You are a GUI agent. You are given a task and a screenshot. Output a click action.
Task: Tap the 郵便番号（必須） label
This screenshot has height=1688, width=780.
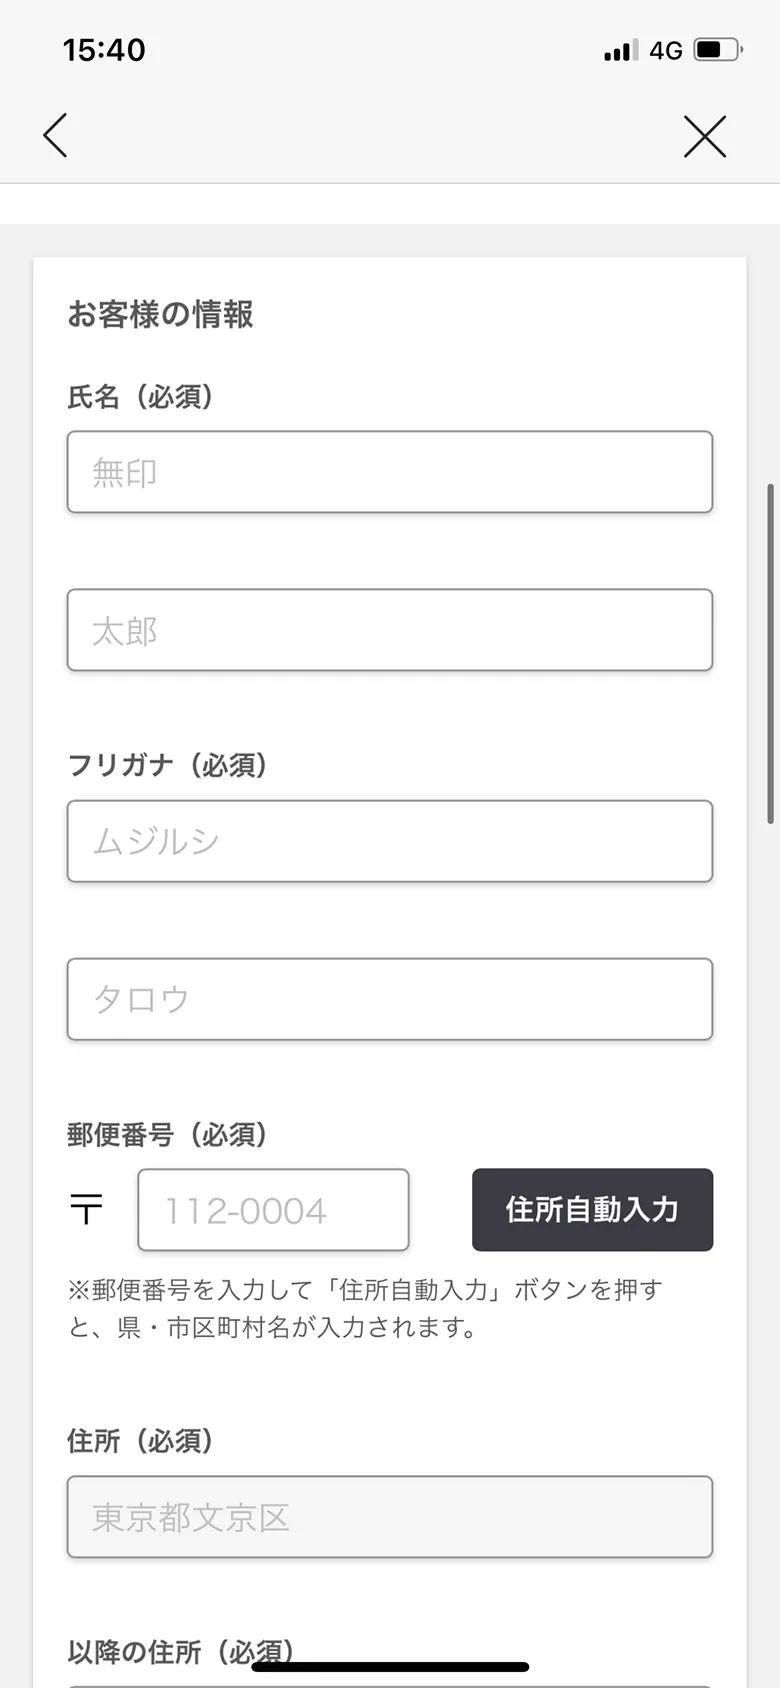click(167, 1135)
